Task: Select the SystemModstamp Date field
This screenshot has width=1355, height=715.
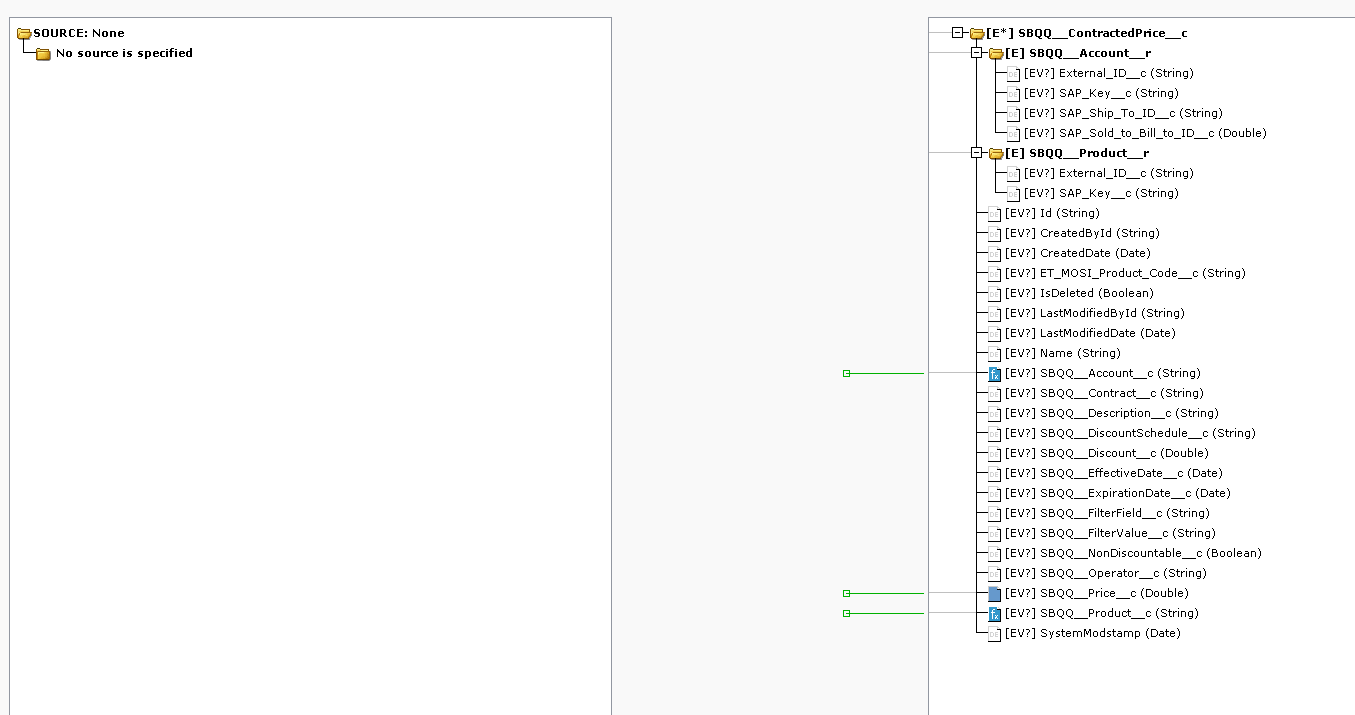Action: point(1092,633)
